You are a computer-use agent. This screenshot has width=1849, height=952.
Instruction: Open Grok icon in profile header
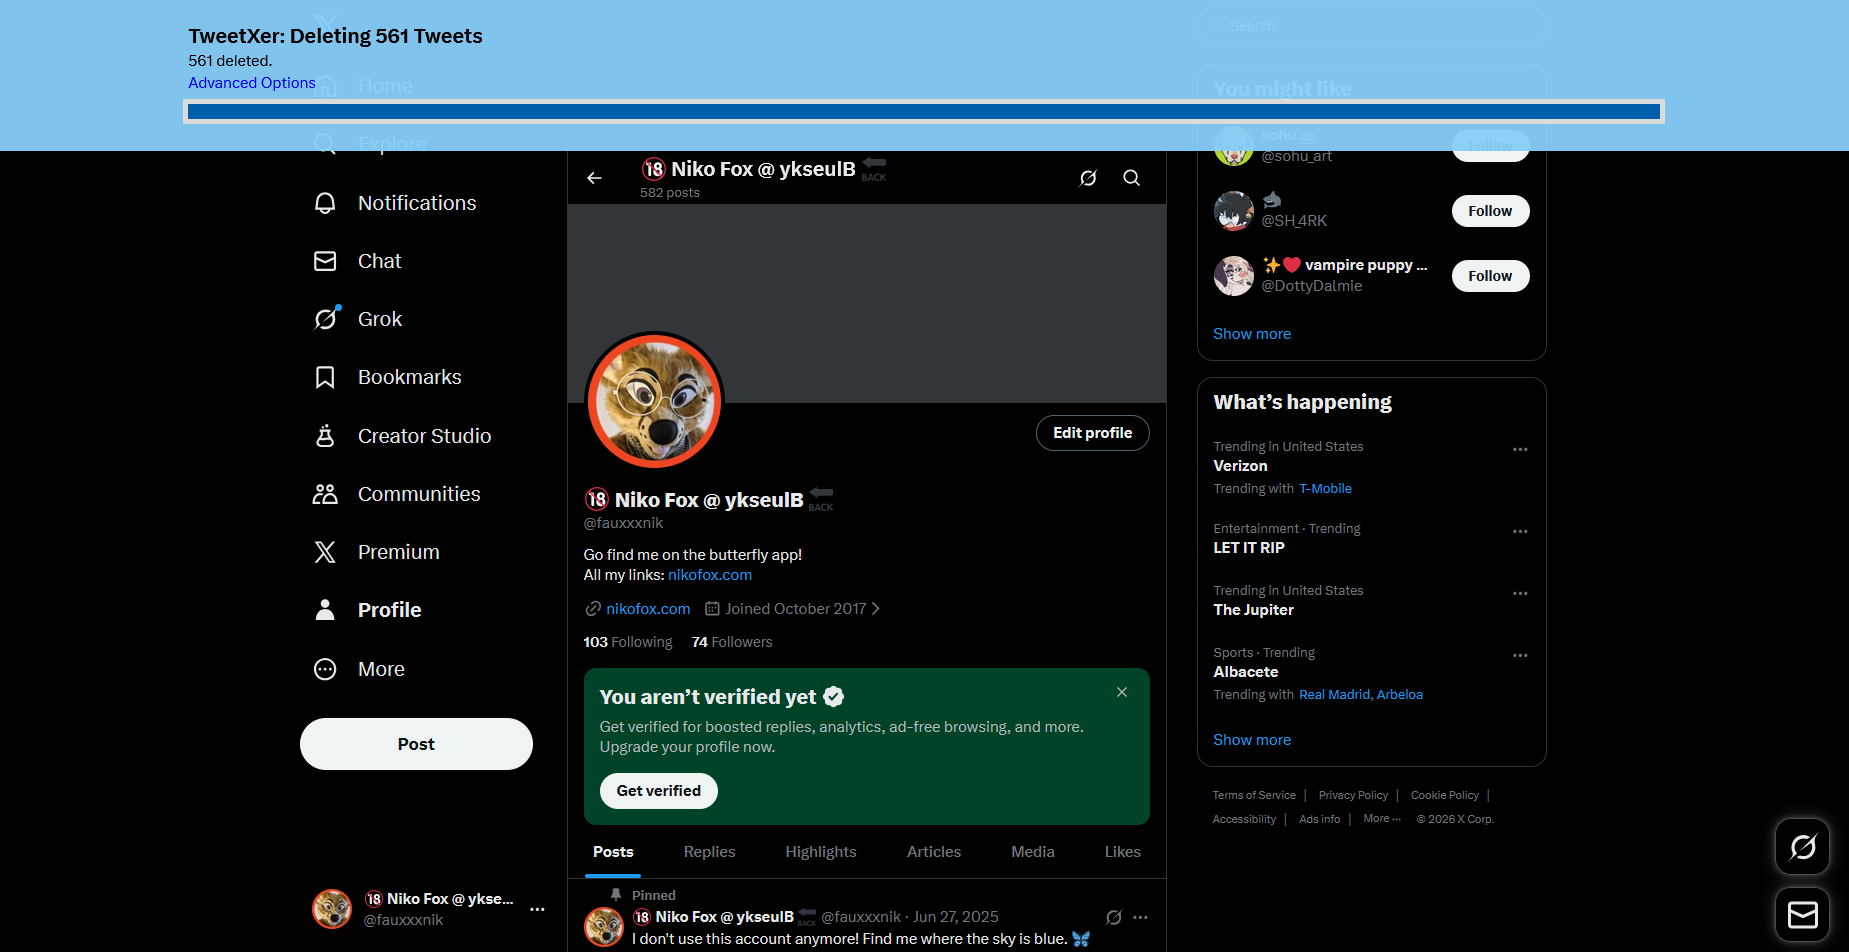click(x=1088, y=178)
